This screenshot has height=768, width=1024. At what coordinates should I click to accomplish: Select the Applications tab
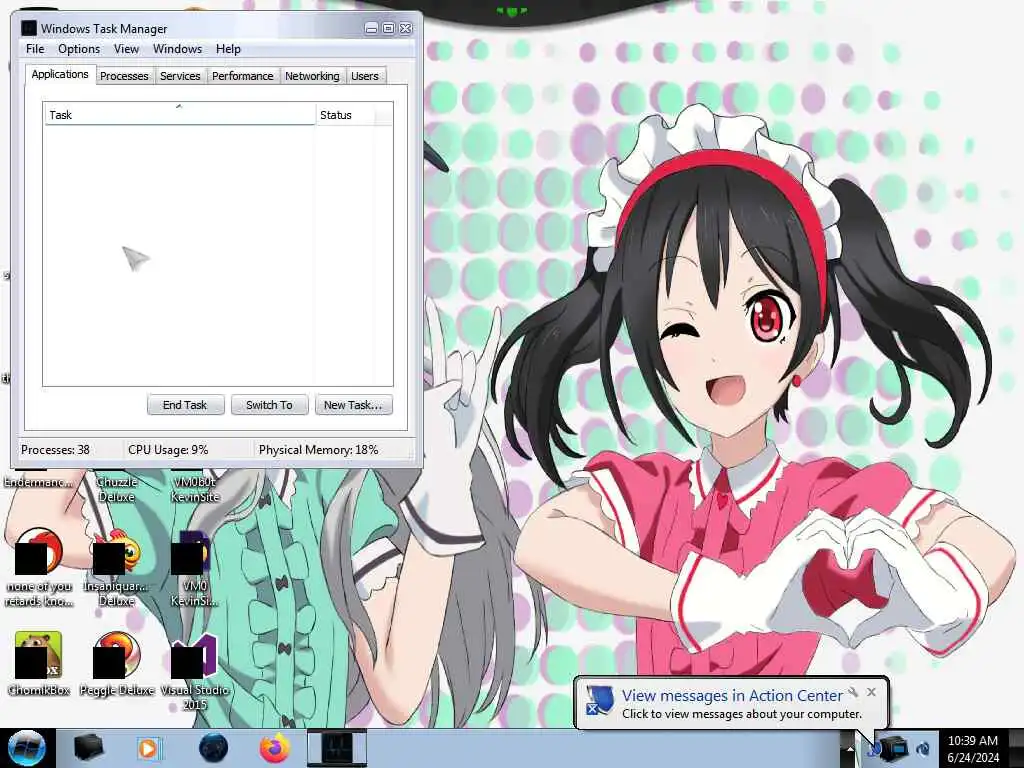[60, 74]
